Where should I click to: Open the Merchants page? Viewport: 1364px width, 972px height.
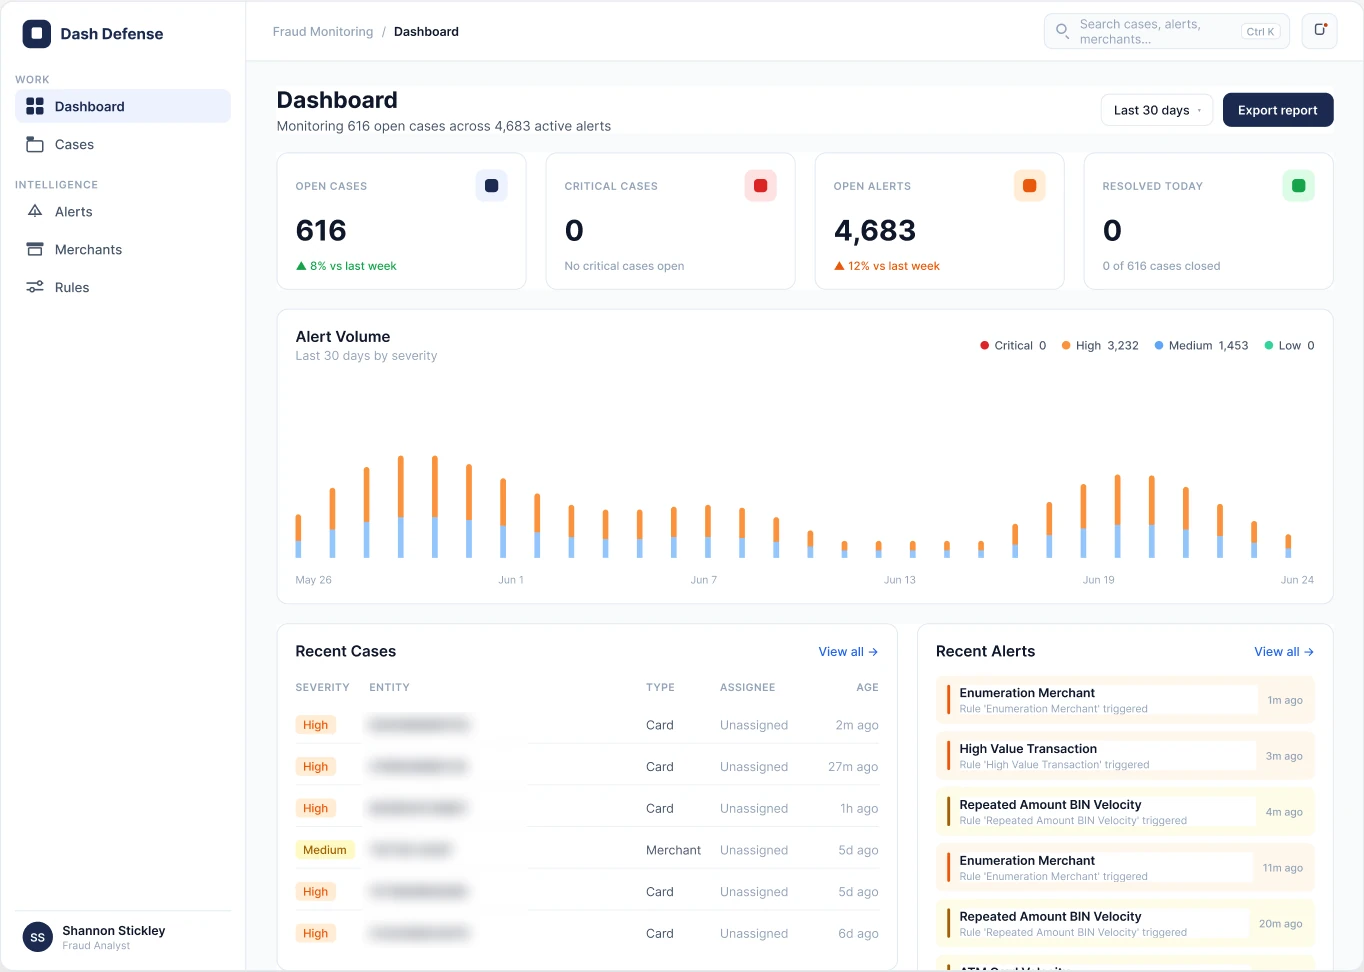(123, 249)
